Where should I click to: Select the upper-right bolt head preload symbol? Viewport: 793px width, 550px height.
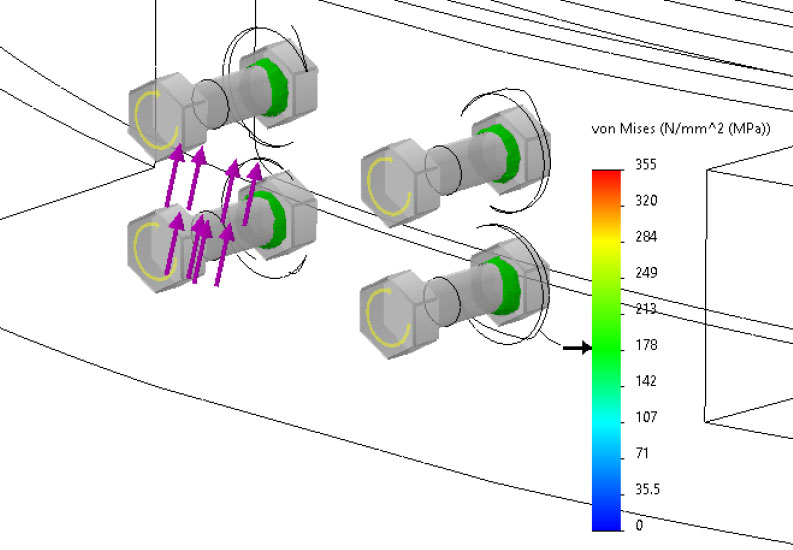click(388, 187)
